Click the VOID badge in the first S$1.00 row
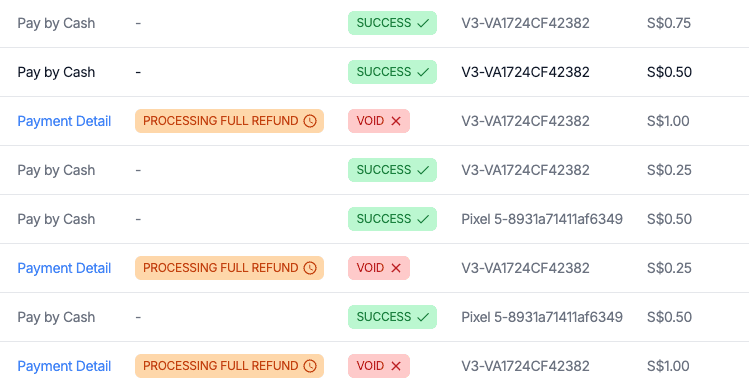The image size is (749, 390). tap(379, 121)
